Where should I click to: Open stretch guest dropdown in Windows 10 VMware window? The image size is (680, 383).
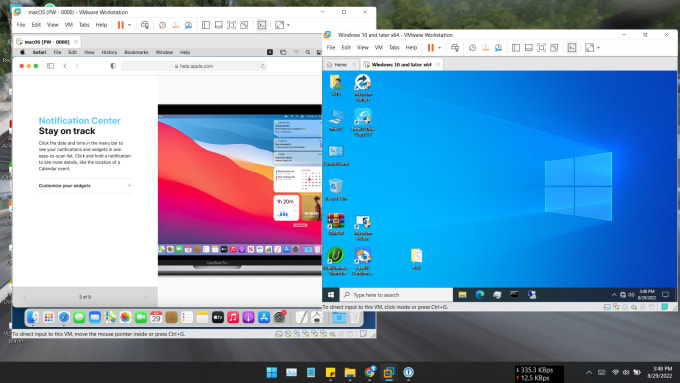[598, 48]
